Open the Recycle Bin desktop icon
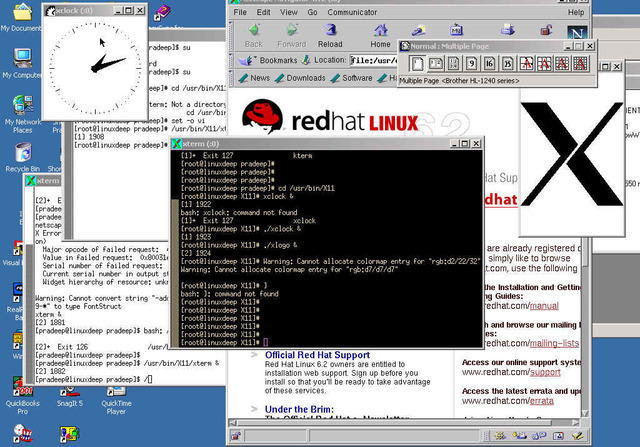This screenshot has height=447, width=640. tap(23, 157)
